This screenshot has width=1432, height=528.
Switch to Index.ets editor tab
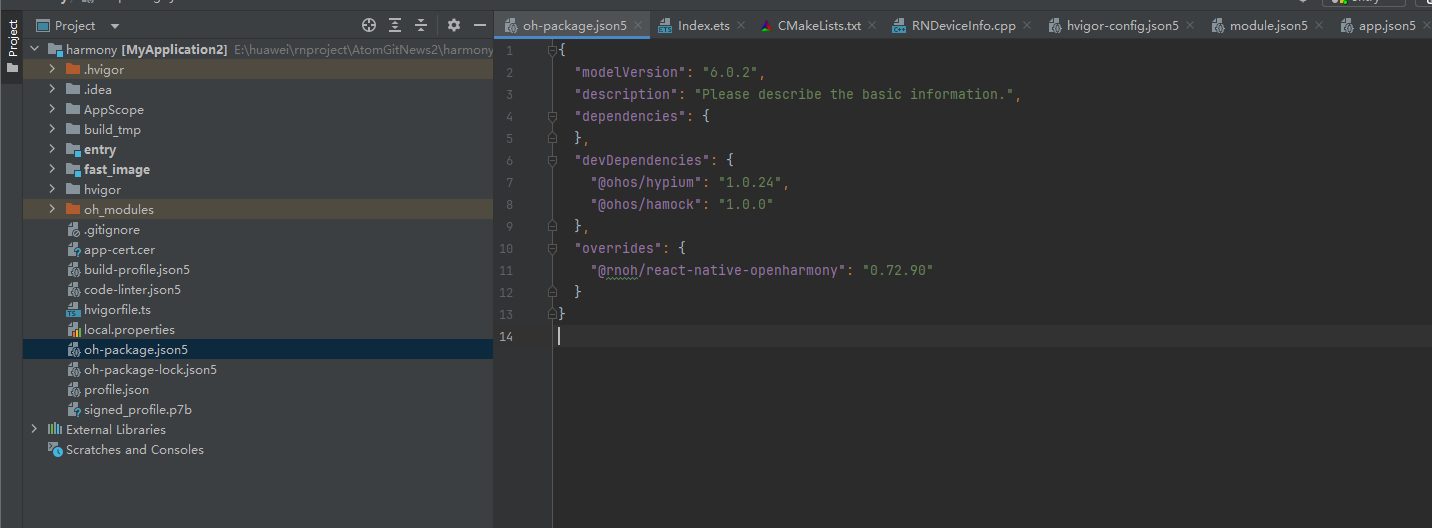point(704,25)
